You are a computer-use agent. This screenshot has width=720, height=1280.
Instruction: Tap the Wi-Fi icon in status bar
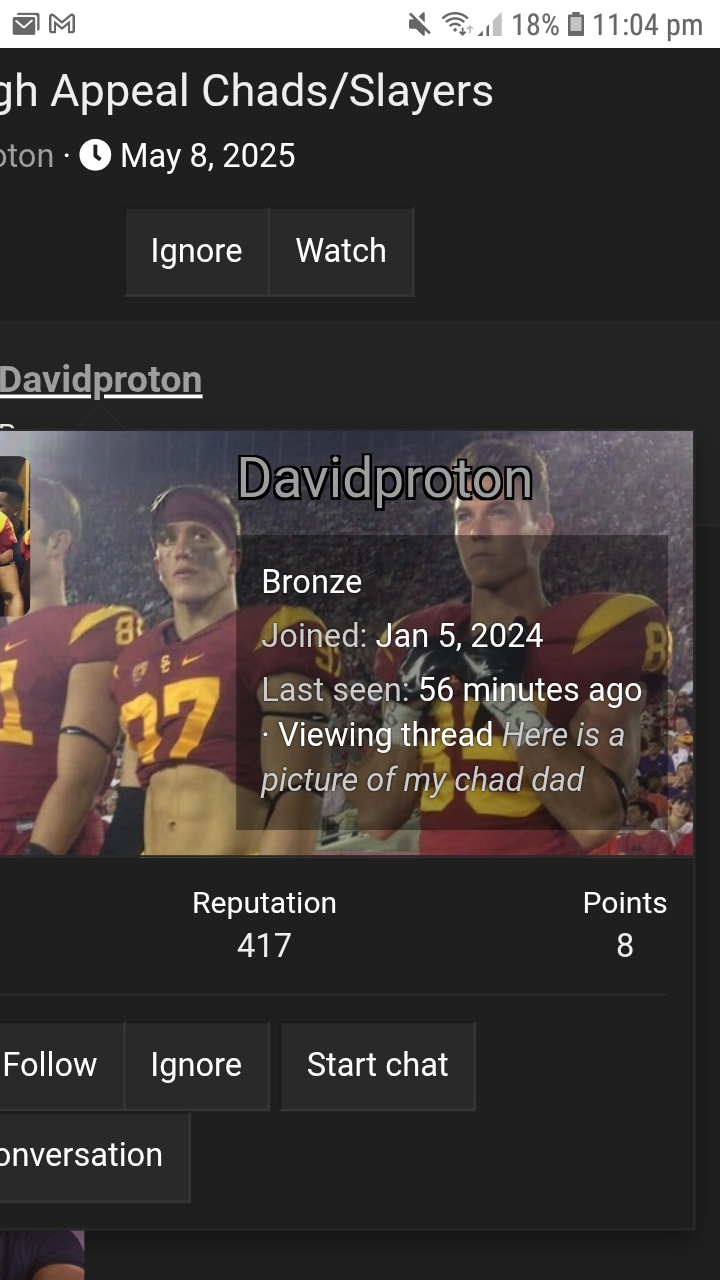point(457,24)
